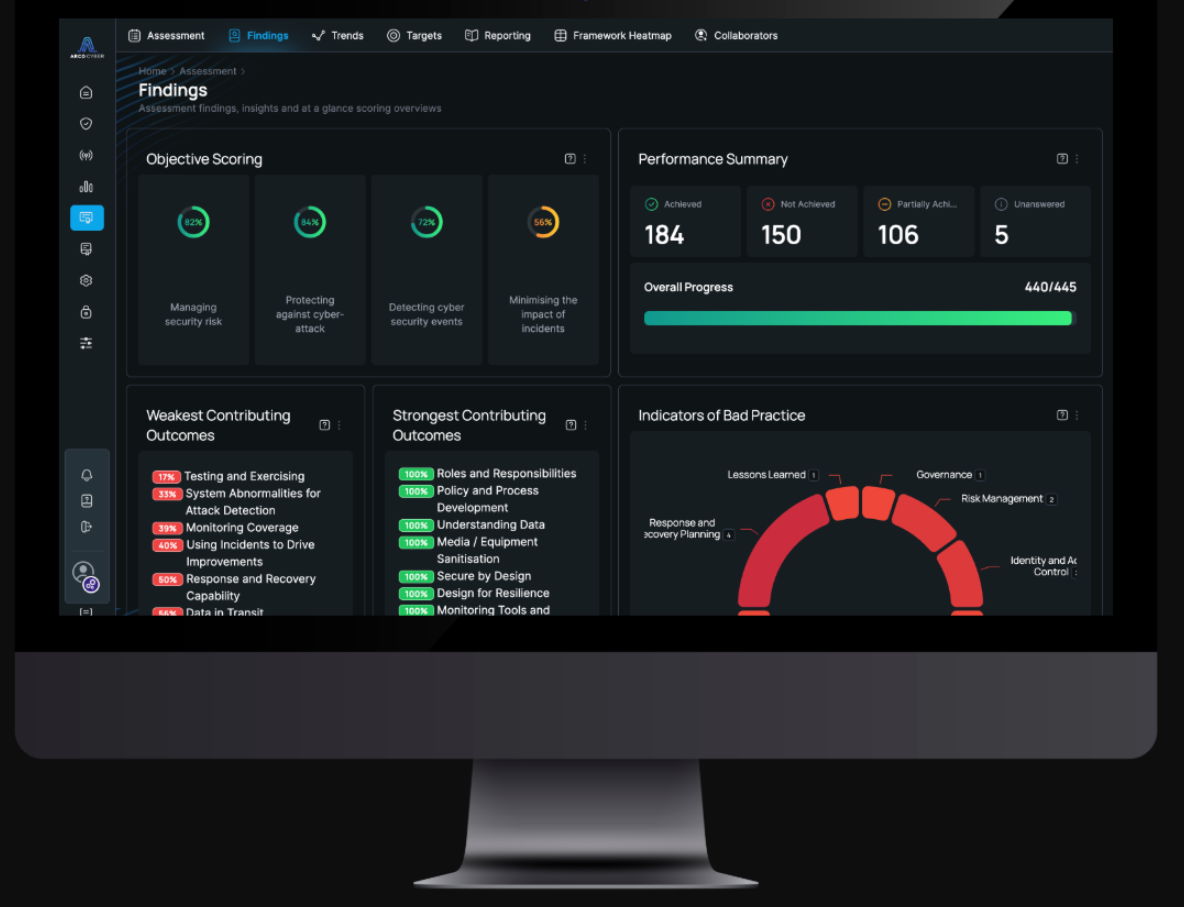Click the padlock icon in the sidebar

[x=86, y=312]
